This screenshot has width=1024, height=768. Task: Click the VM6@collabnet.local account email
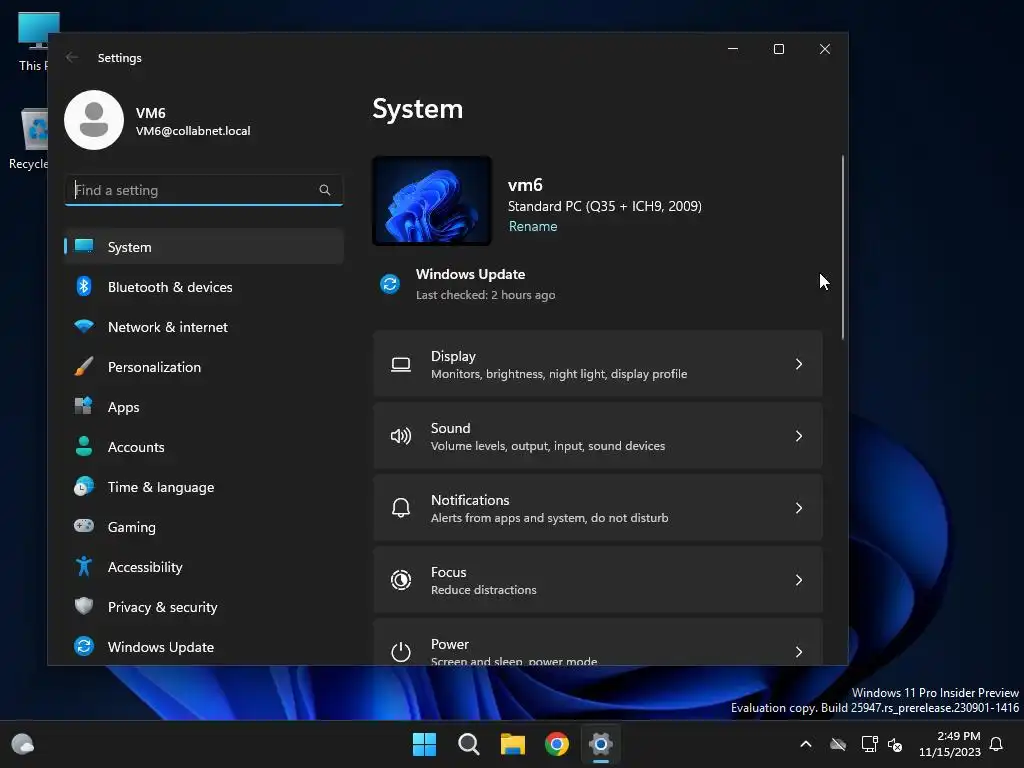193,131
